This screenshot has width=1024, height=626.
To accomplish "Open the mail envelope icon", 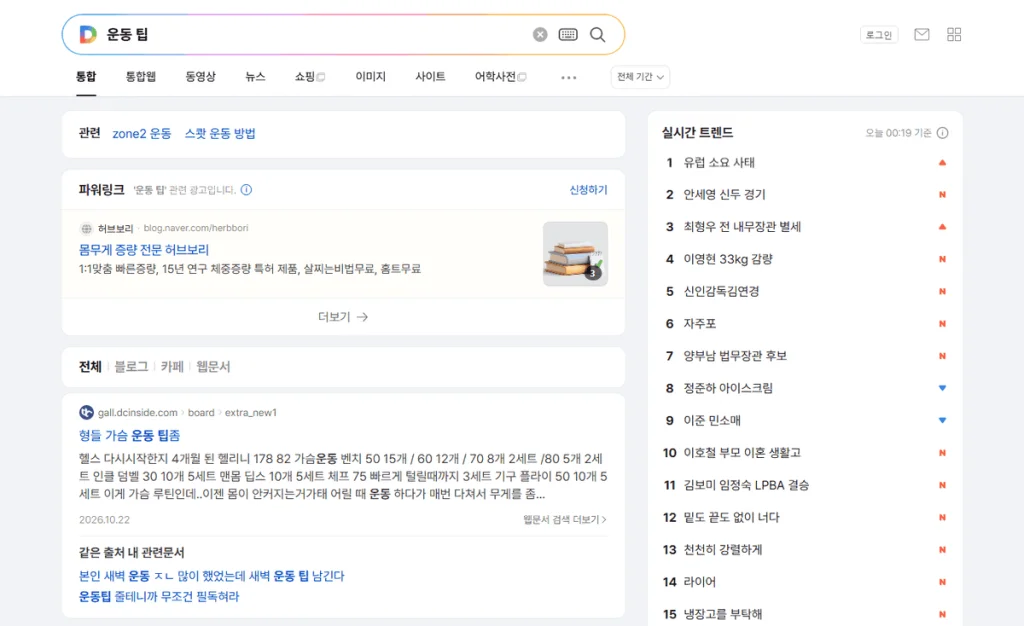I will coord(921,35).
